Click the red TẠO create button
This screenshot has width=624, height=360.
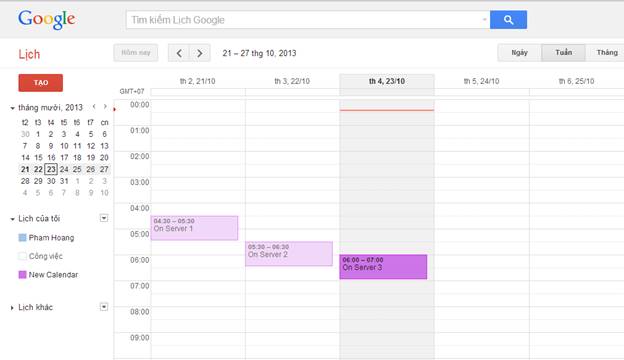point(41,83)
